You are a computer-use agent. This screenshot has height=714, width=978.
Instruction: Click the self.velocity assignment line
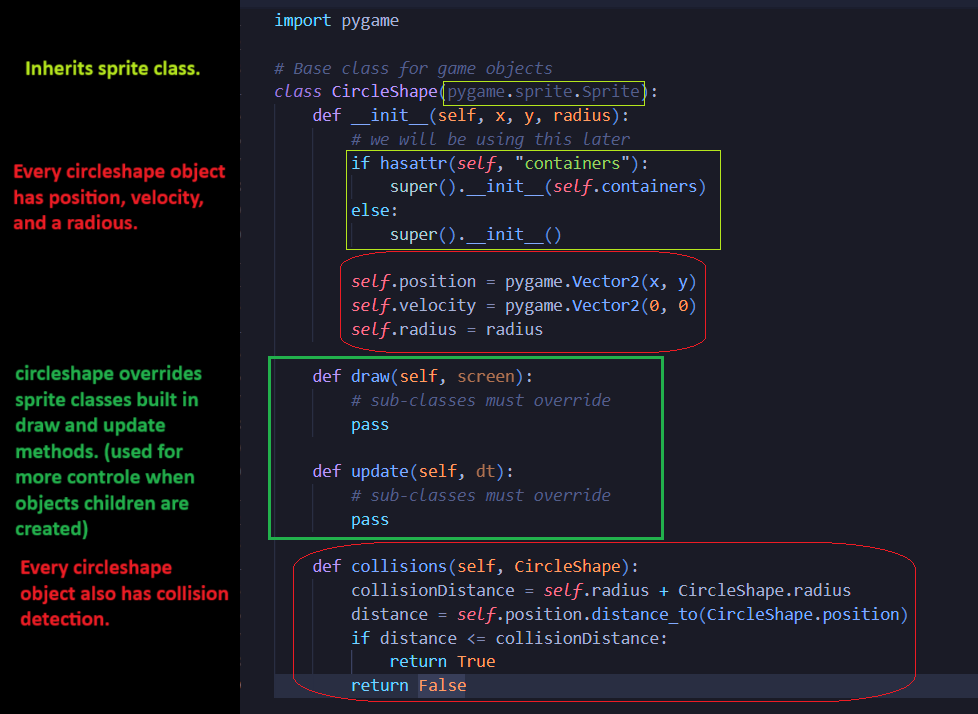coord(524,305)
